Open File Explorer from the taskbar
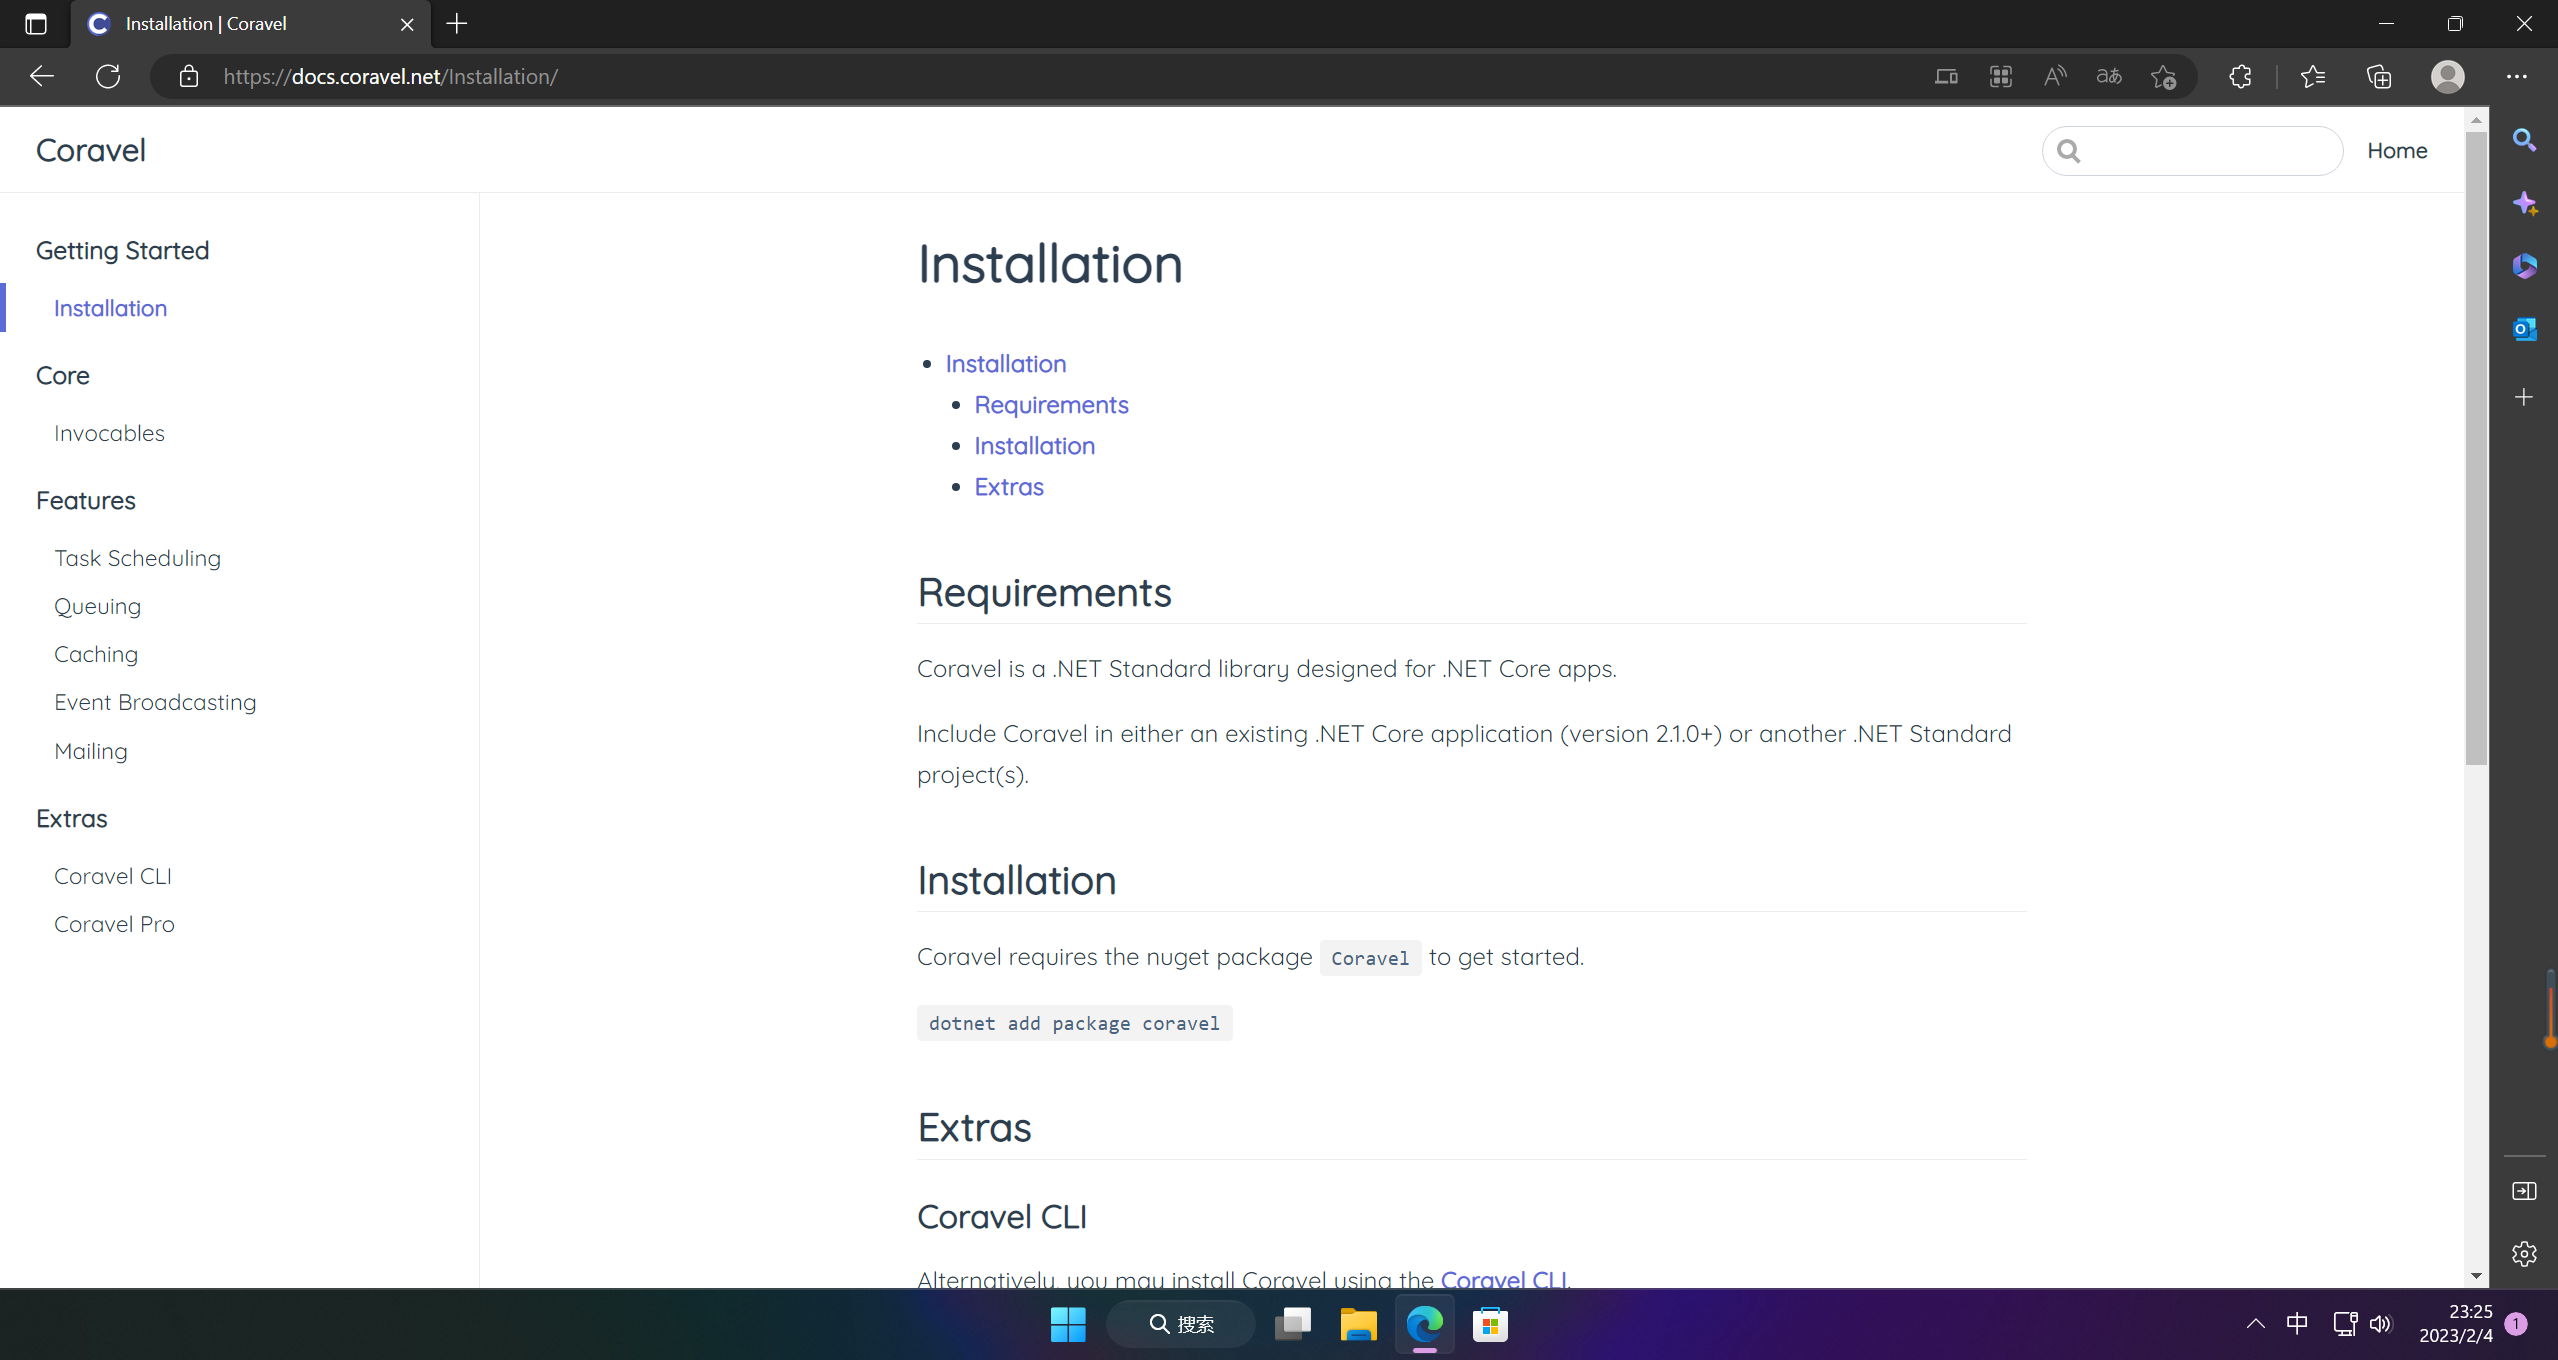The image size is (2558, 1360). [x=1358, y=1324]
